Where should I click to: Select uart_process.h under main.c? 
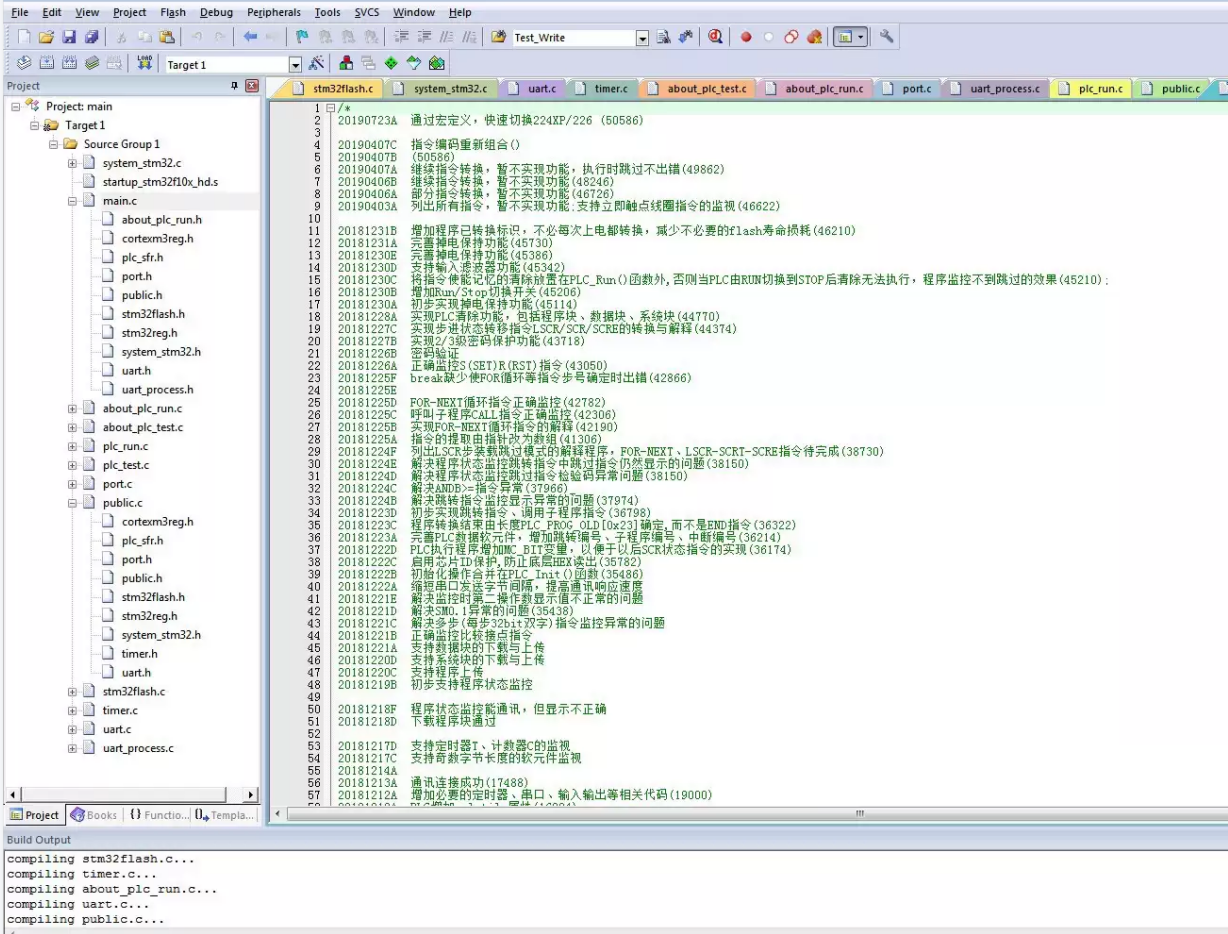(x=157, y=390)
